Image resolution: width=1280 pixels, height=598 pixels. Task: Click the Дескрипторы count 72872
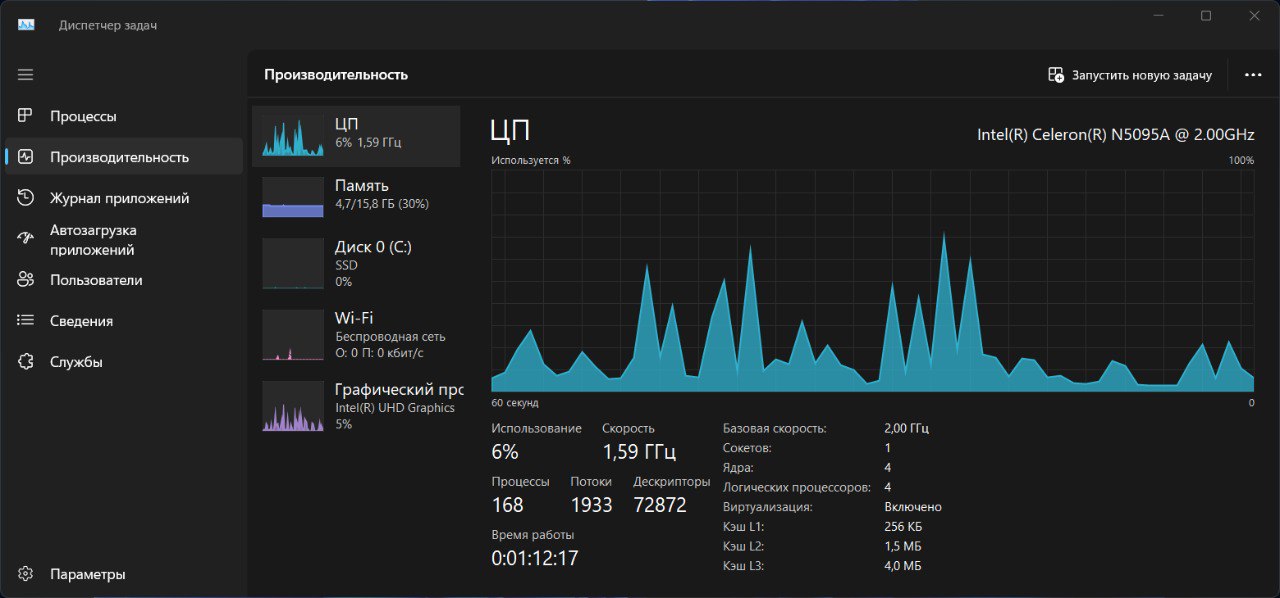660,505
